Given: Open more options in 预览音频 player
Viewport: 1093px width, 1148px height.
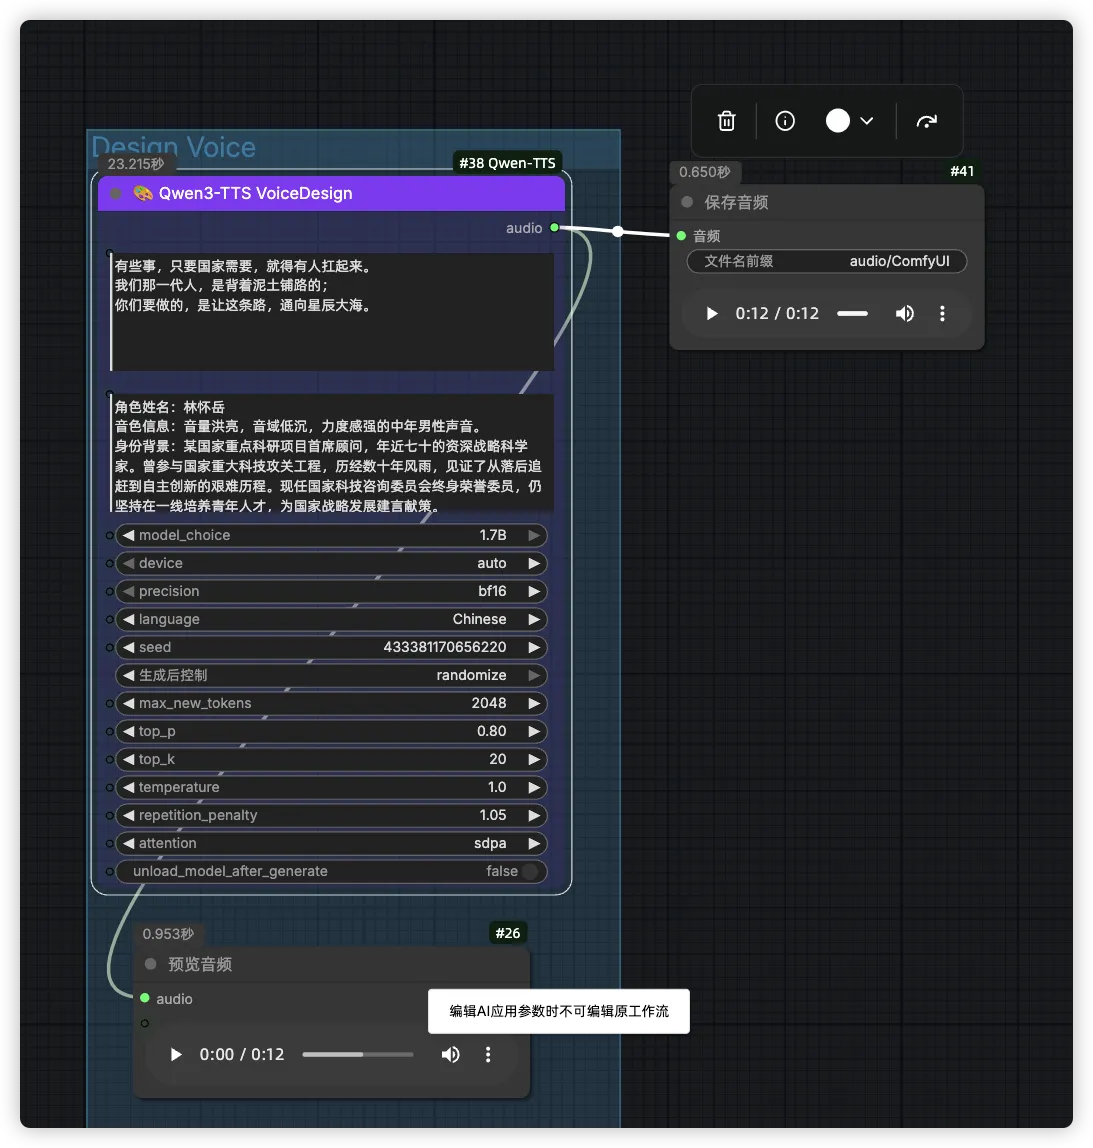Looking at the screenshot, I should [x=488, y=1054].
